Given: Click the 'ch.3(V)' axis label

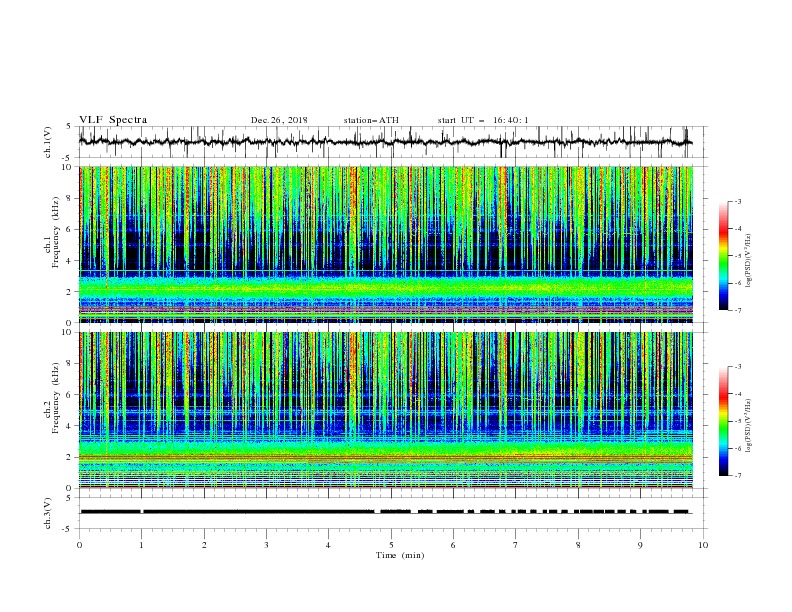Looking at the screenshot, I should pos(48,513).
